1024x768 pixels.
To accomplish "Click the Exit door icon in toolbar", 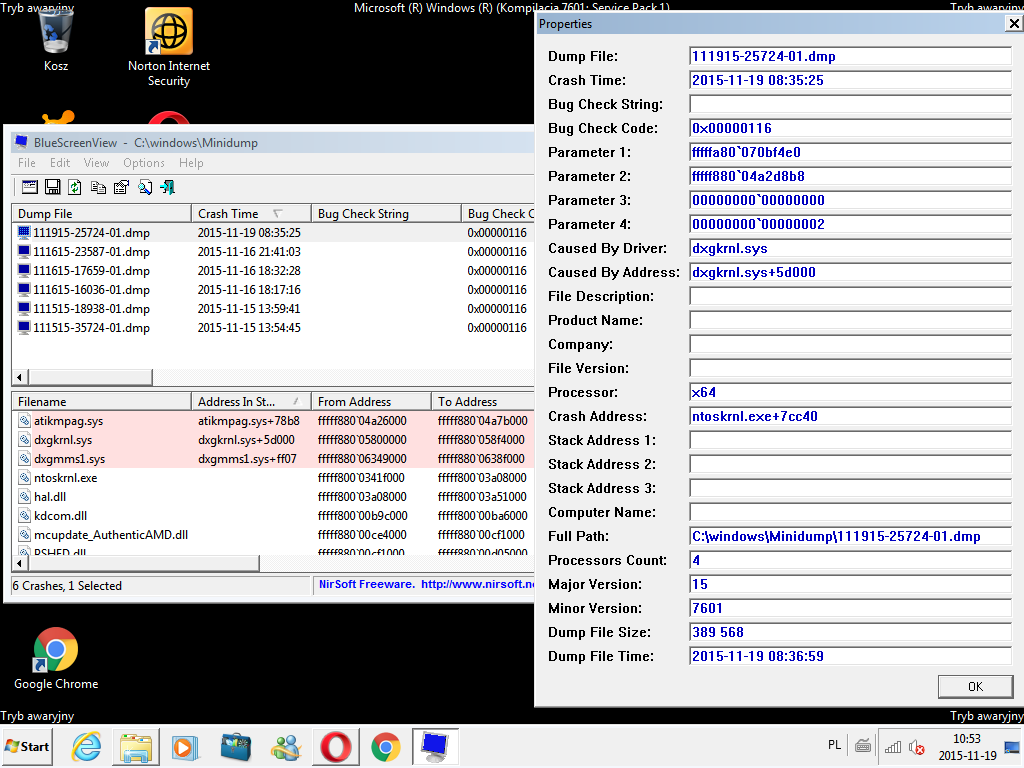I will [167, 187].
